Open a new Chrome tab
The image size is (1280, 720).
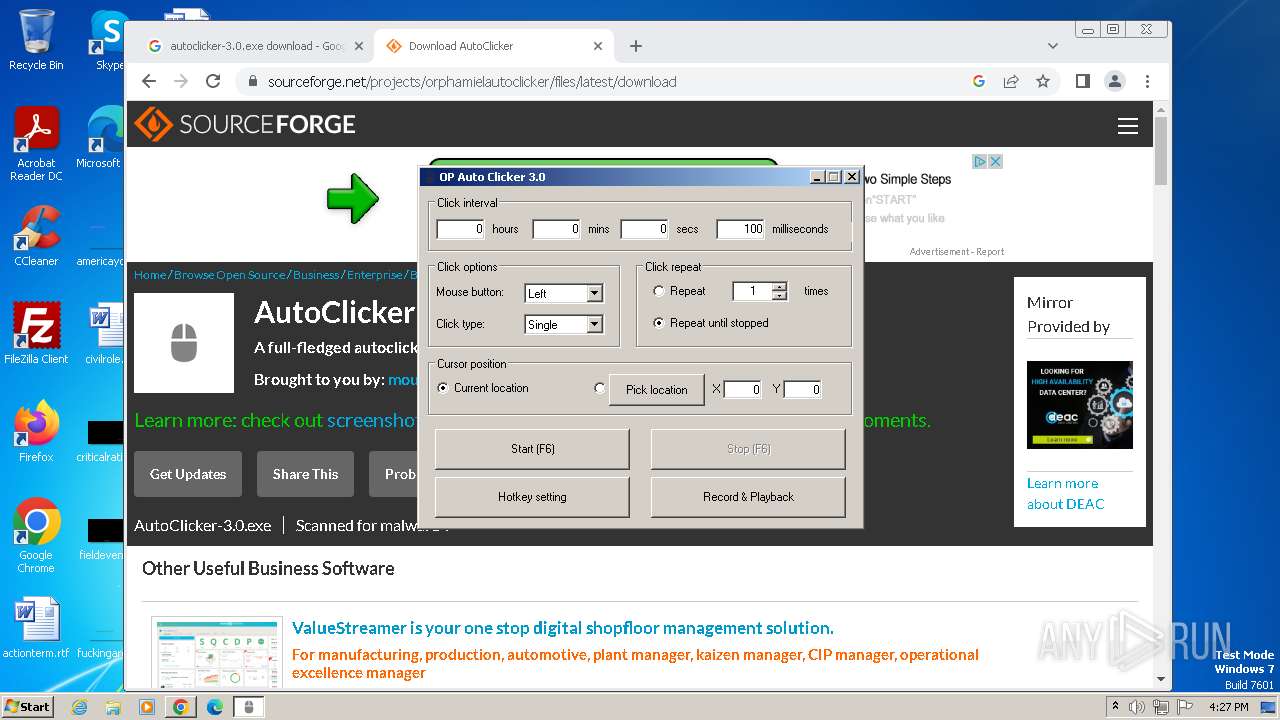point(636,46)
